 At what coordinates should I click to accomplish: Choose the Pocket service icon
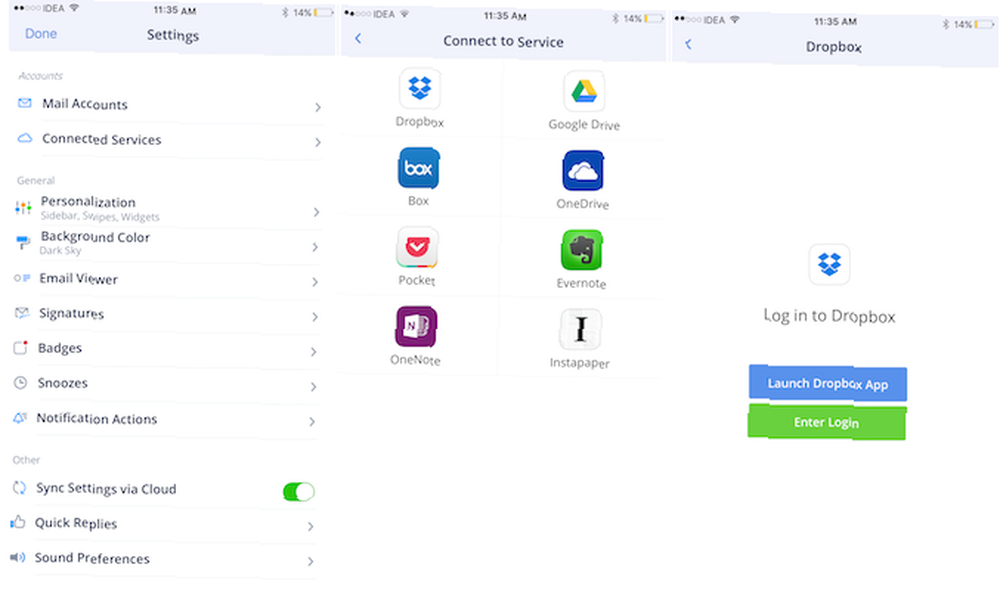pos(417,247)
